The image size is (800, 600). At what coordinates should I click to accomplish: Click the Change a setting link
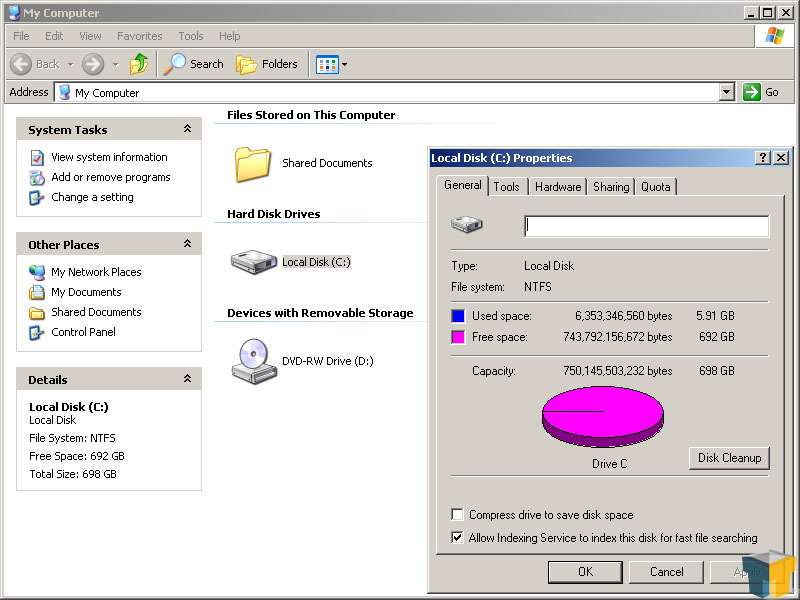92,197
